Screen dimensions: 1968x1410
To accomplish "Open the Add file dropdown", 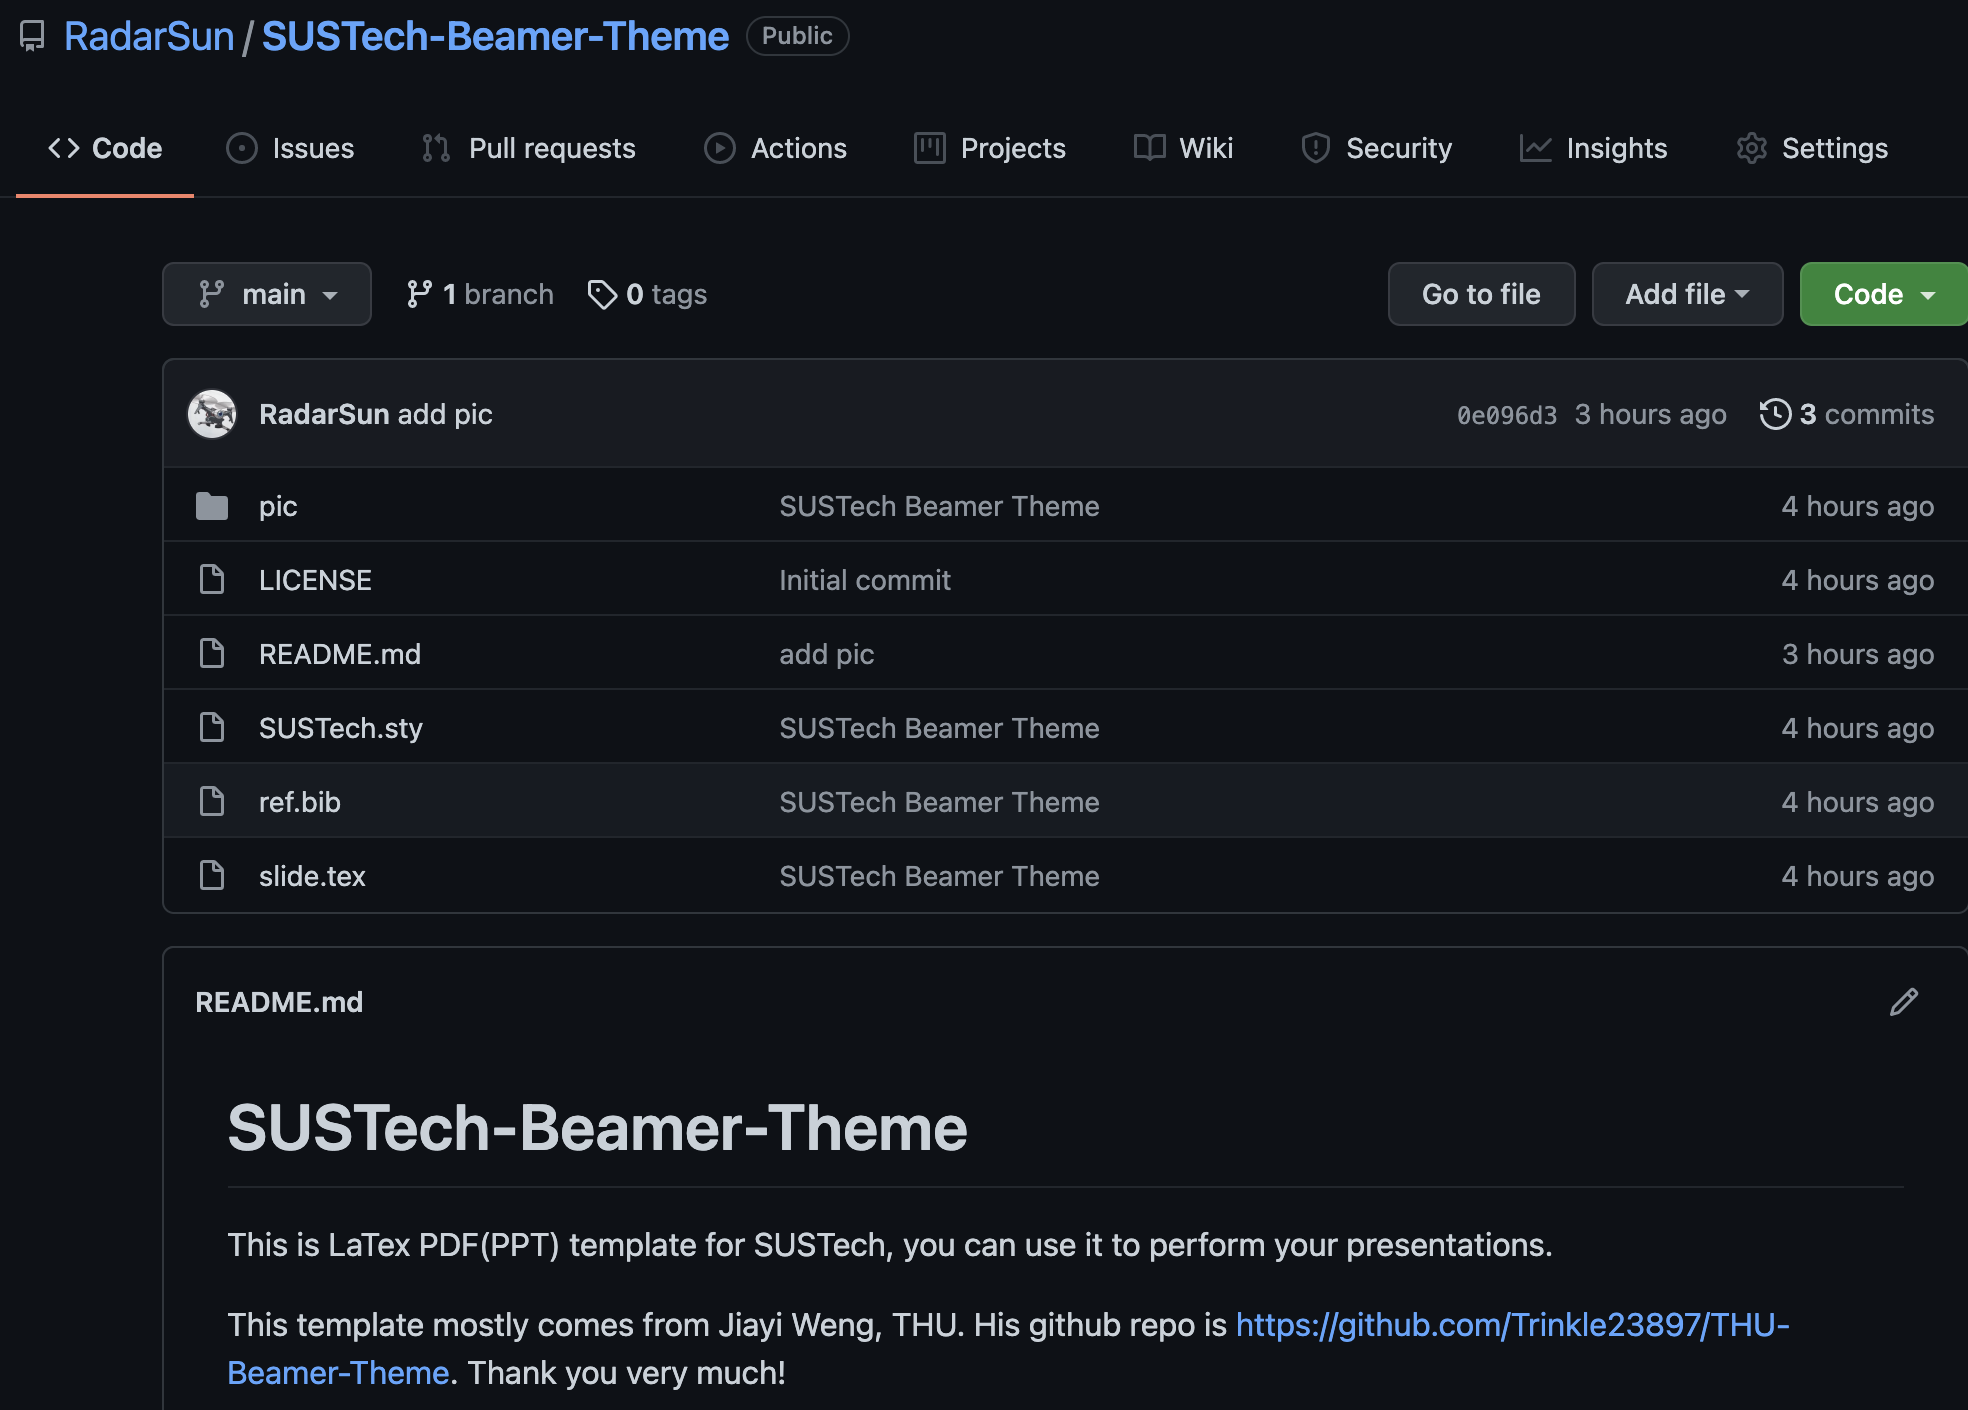I will point(1687,294).
